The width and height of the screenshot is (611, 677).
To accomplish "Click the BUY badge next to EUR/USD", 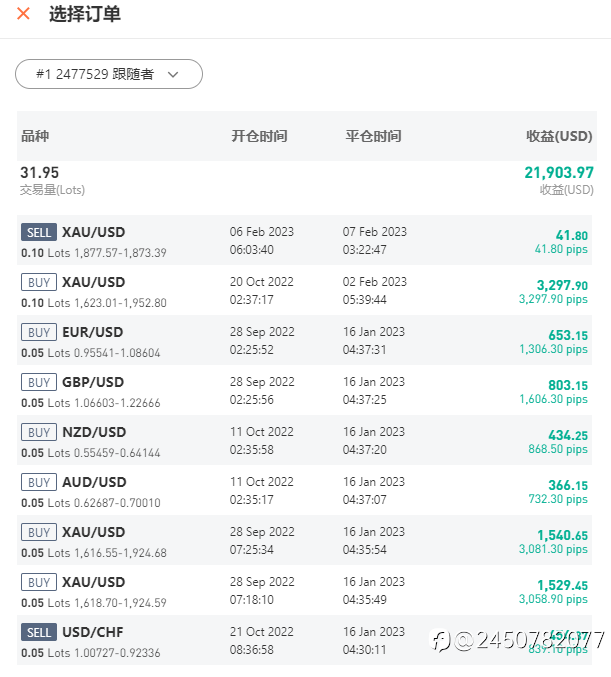I will click(x=39, y=332).
